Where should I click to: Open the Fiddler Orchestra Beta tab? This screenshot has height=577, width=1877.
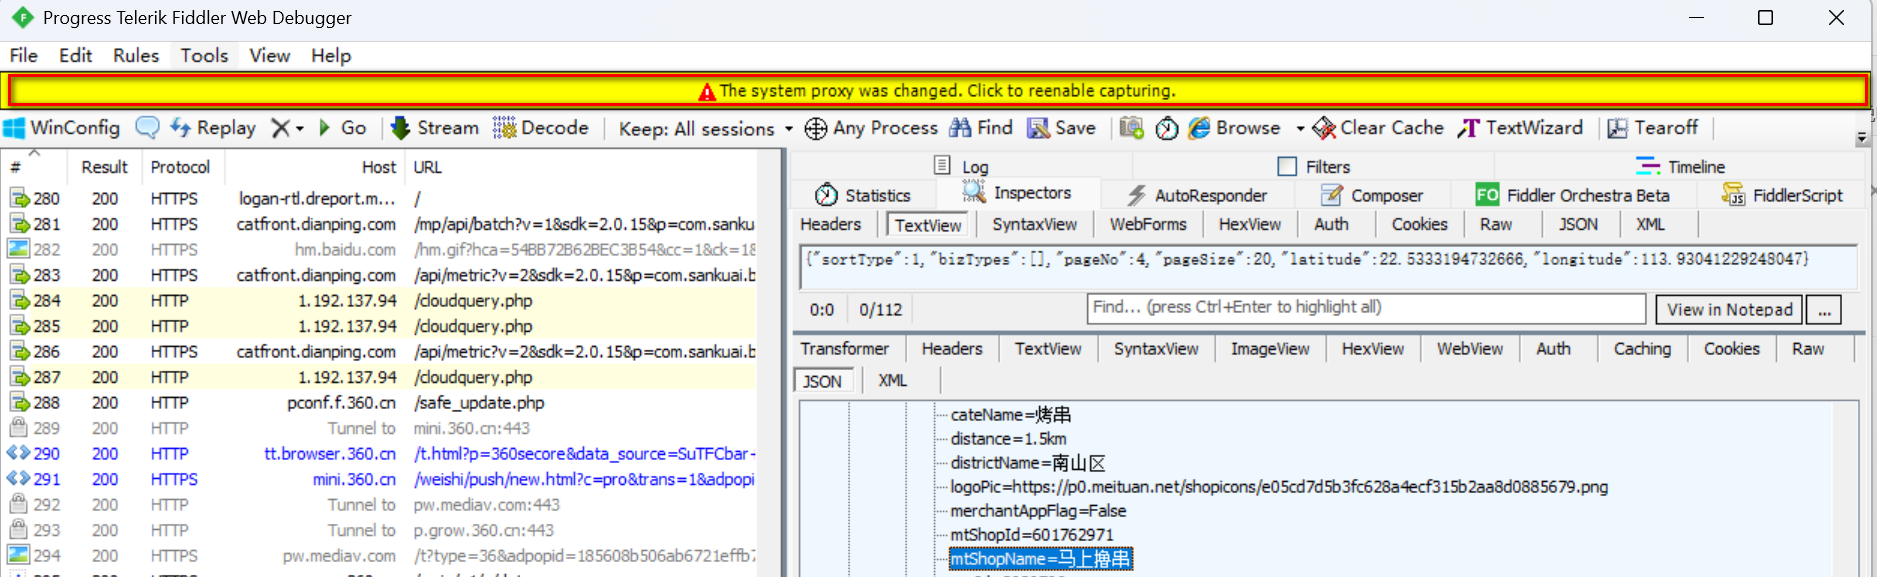tap(1573, 195)
